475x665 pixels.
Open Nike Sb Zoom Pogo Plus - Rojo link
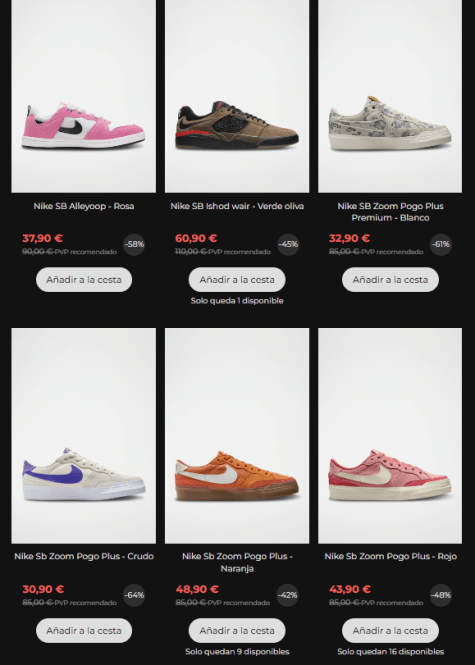tap(390, 556)
